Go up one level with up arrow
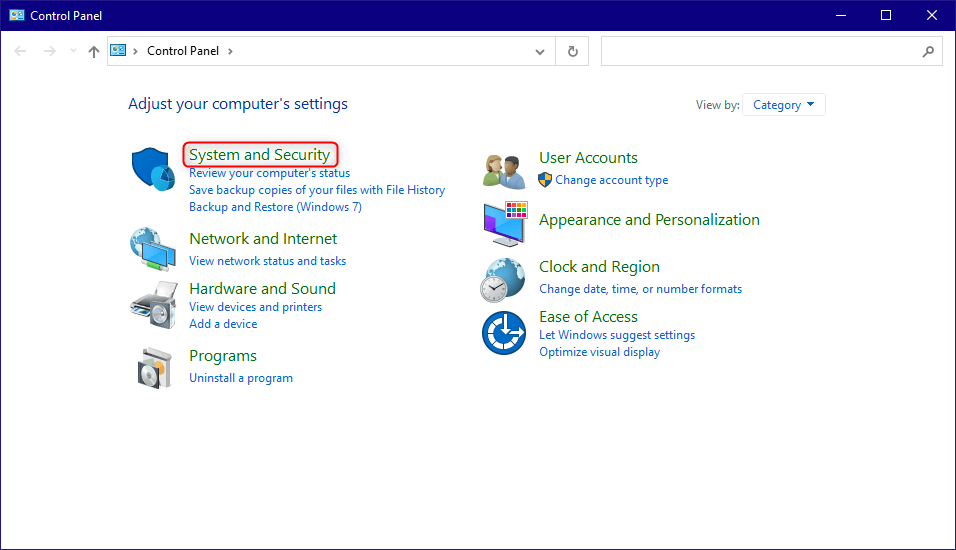 click(x=93, y=52)
